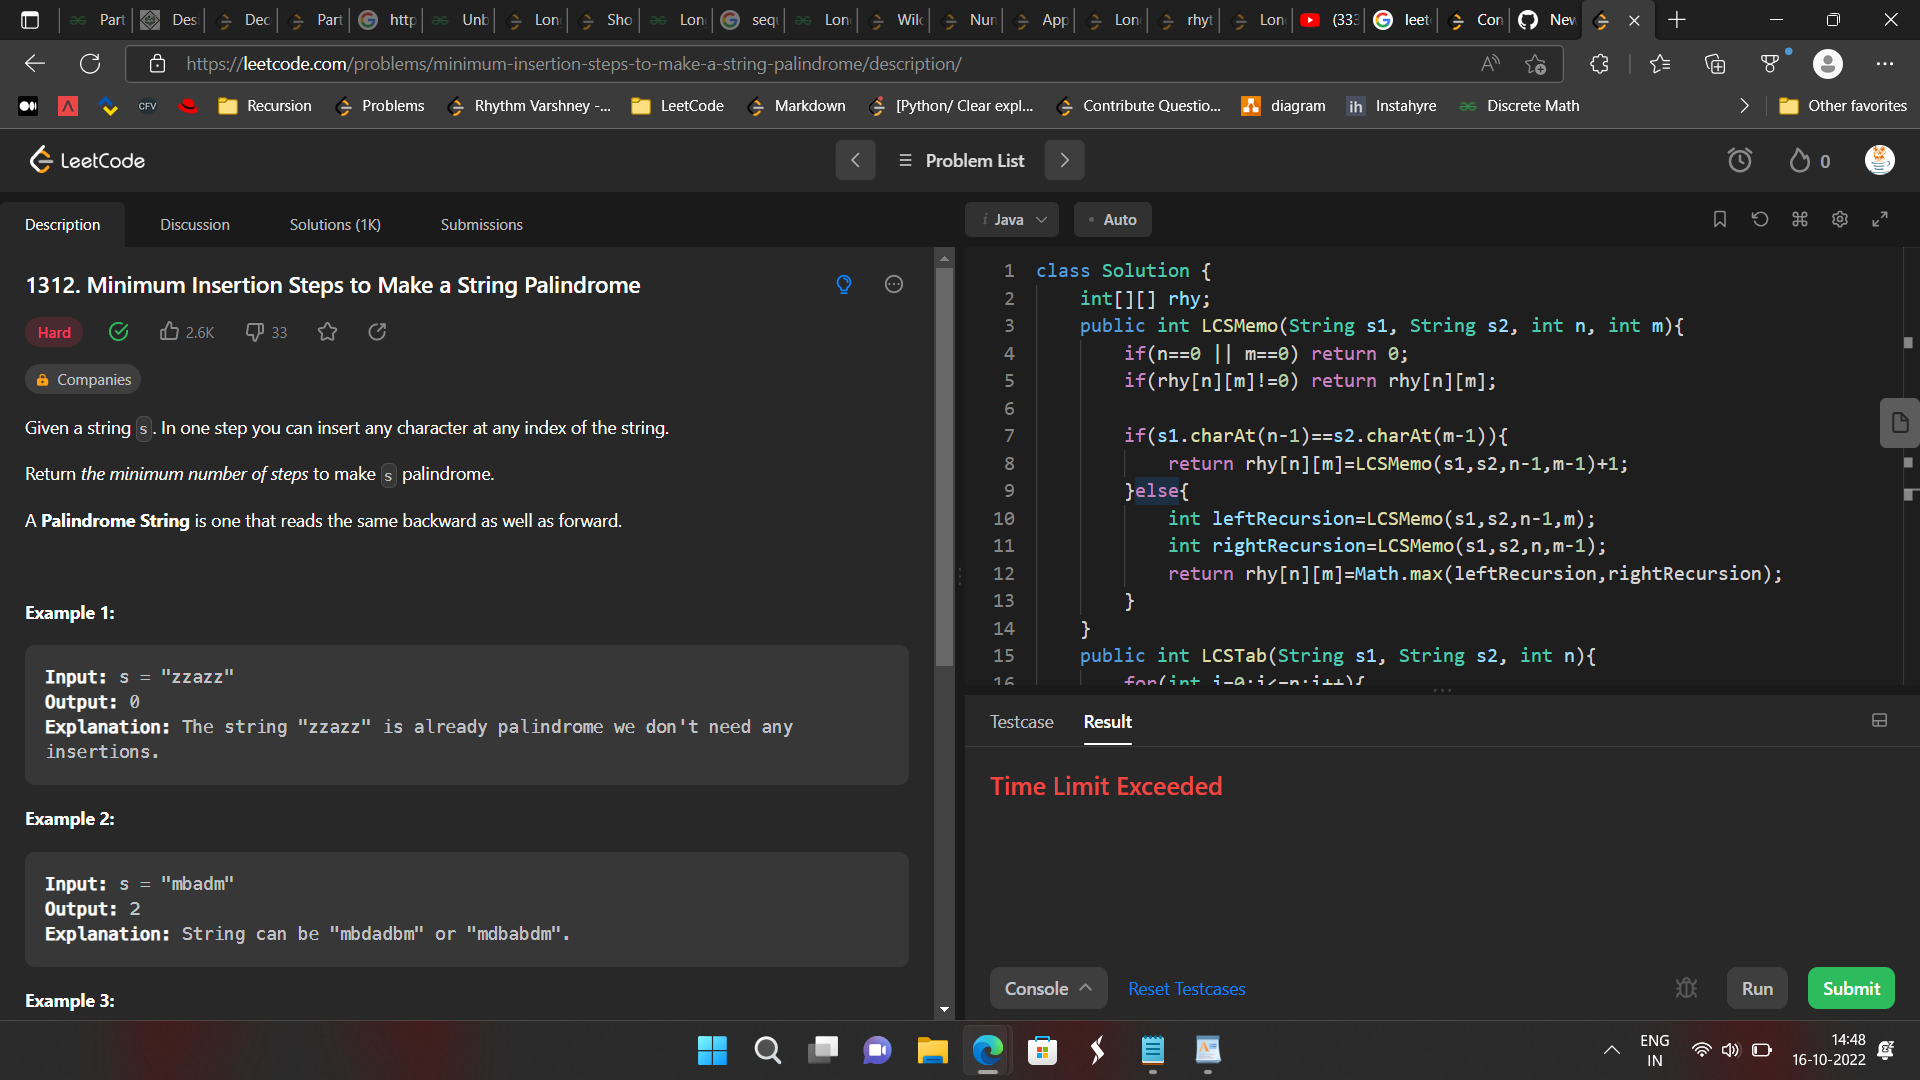Click the thumbs up like icon
Screen dimensions: 1920x1080
pos(170,332)
